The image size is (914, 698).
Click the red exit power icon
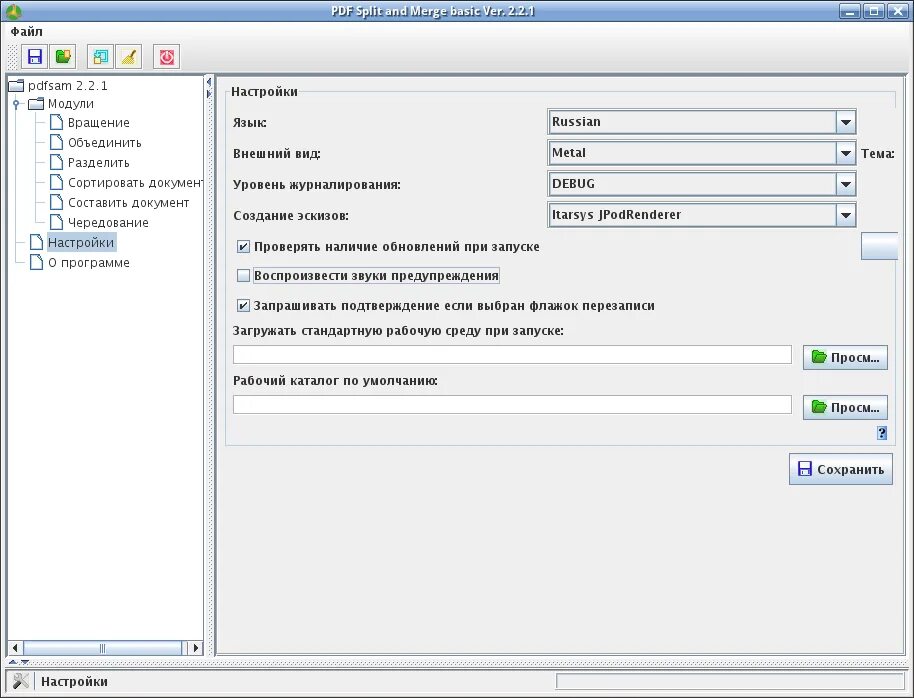pyautogui.click(x=167, y=57)
